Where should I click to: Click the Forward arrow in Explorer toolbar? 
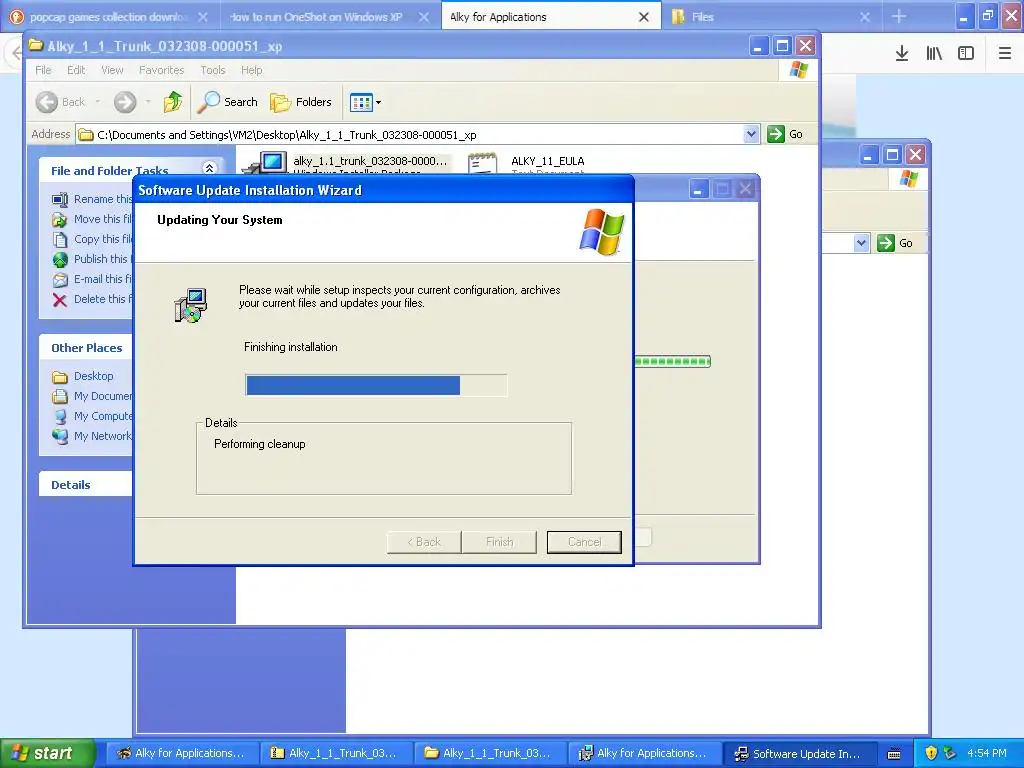tap(125, 102)
